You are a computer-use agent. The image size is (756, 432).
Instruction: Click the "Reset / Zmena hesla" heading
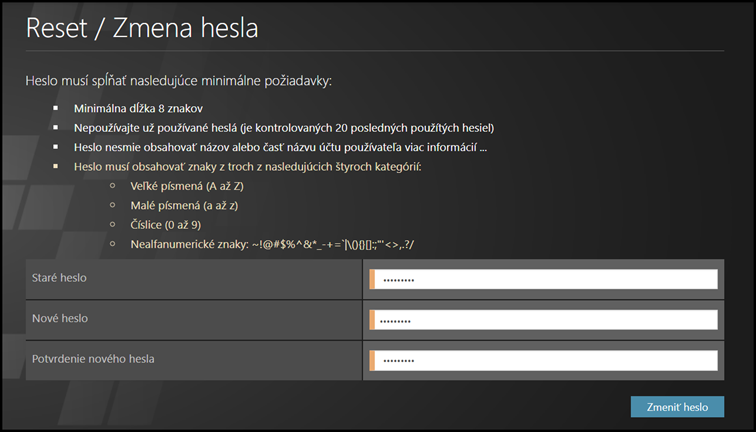point(142,28)
